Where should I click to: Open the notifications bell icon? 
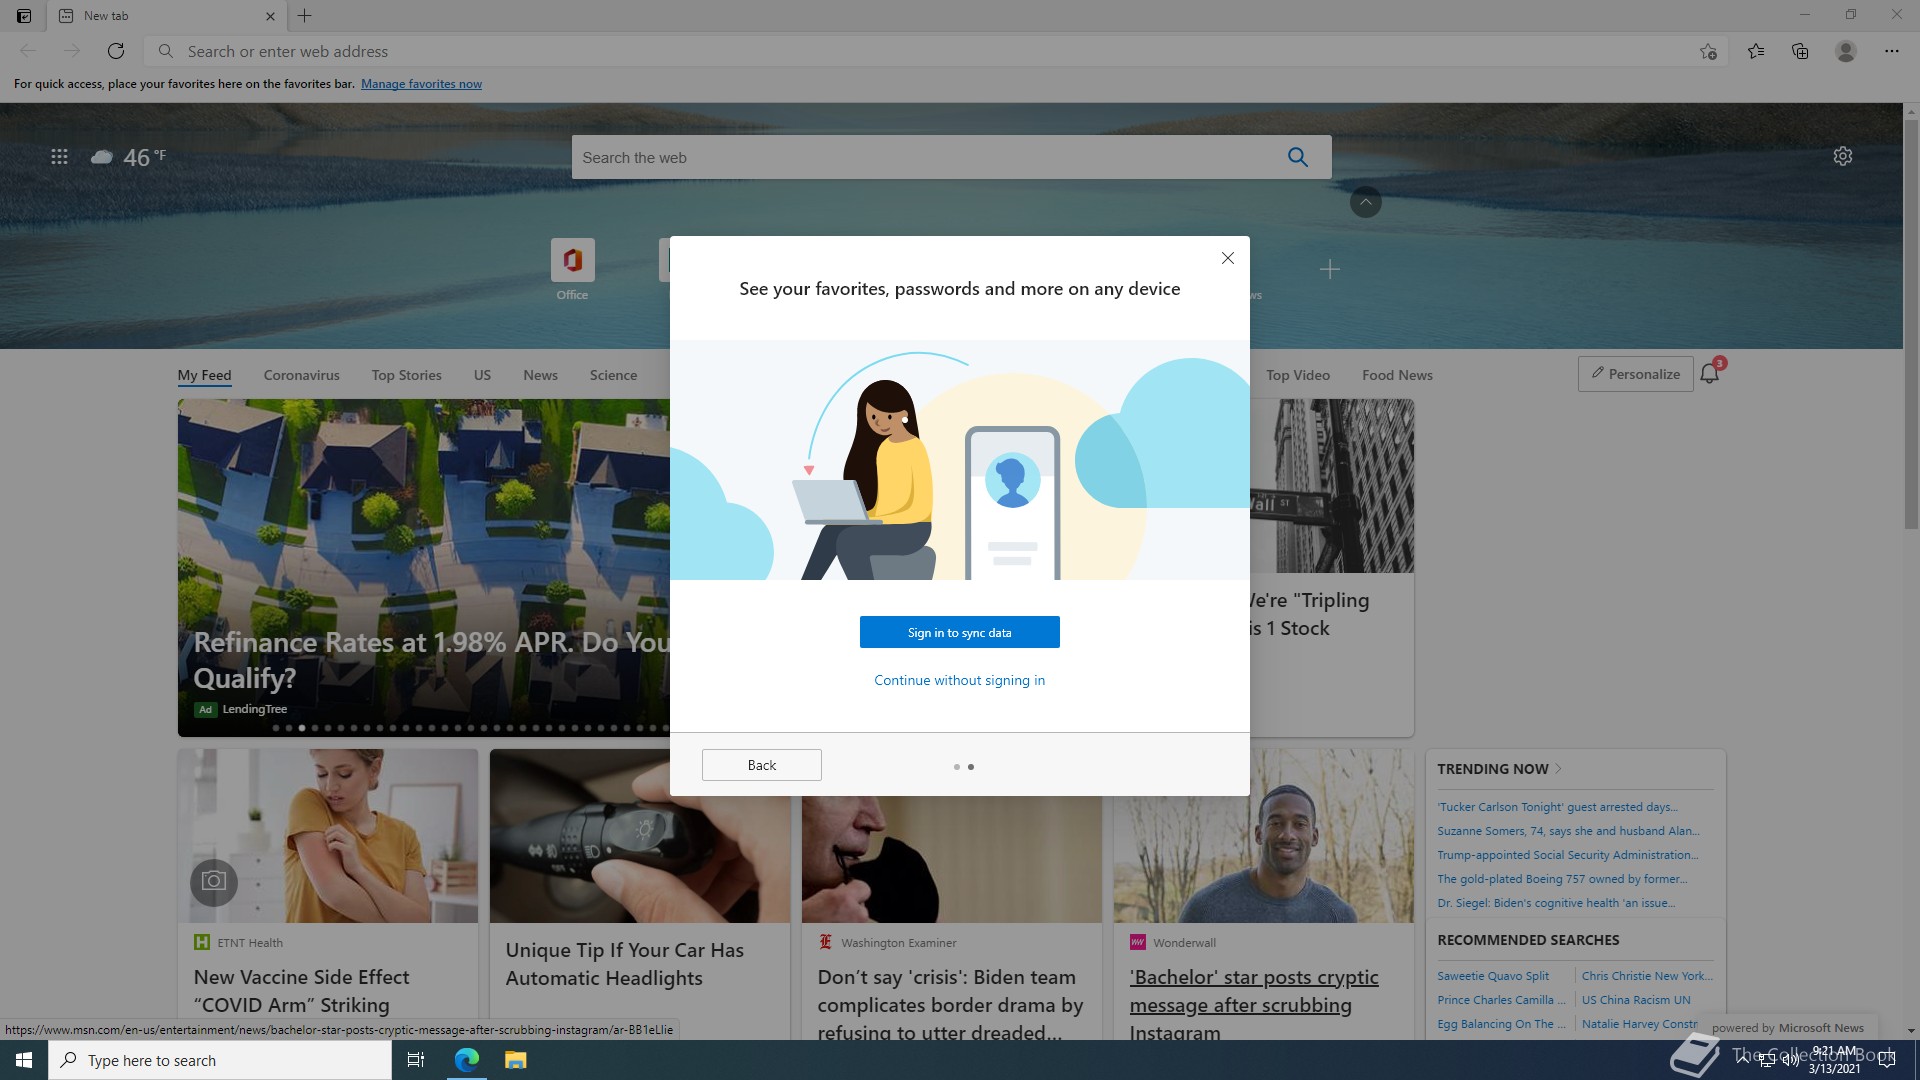1710,374
